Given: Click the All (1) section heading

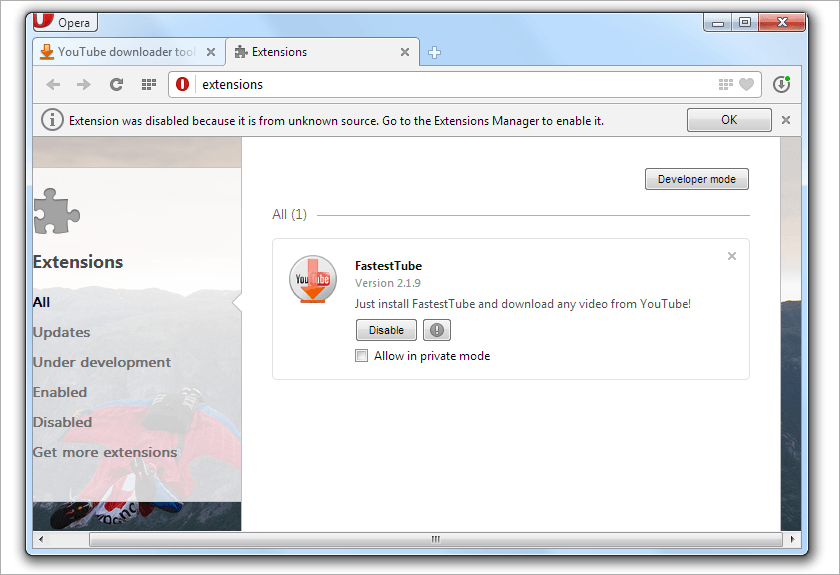Looking at the screenshot, I should [289, 214].
